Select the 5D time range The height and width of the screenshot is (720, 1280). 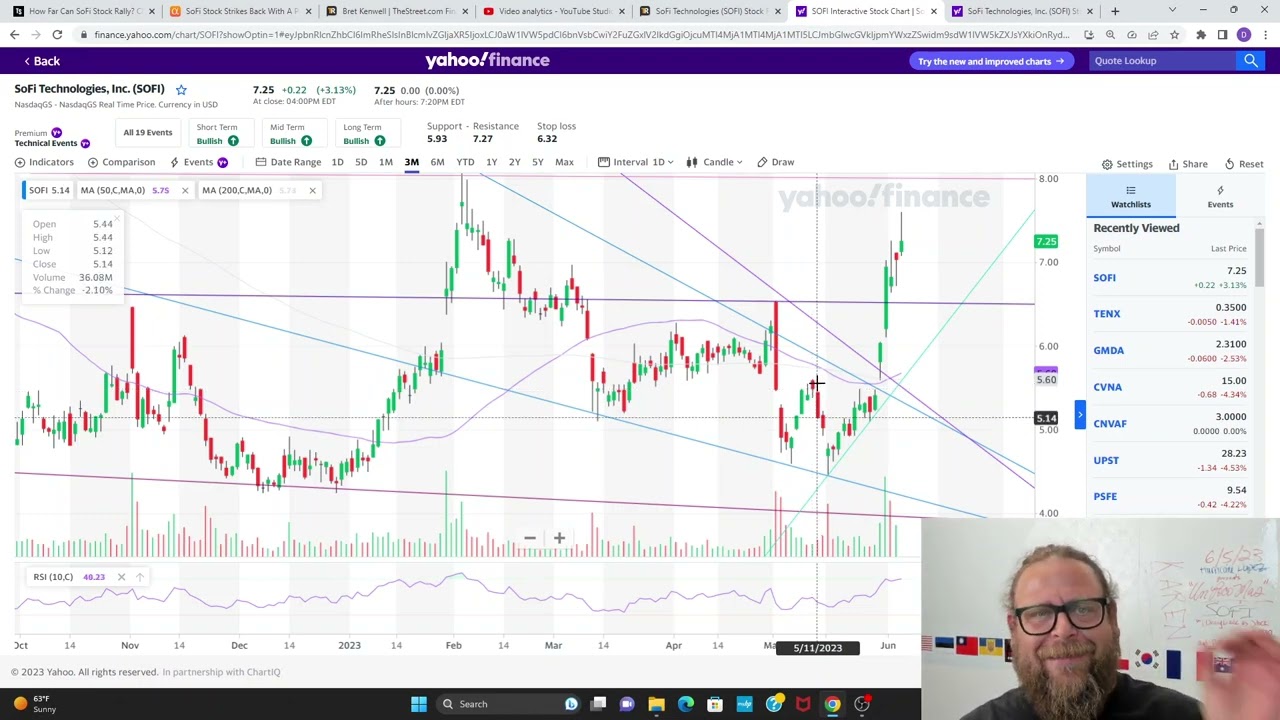(361, 162)
